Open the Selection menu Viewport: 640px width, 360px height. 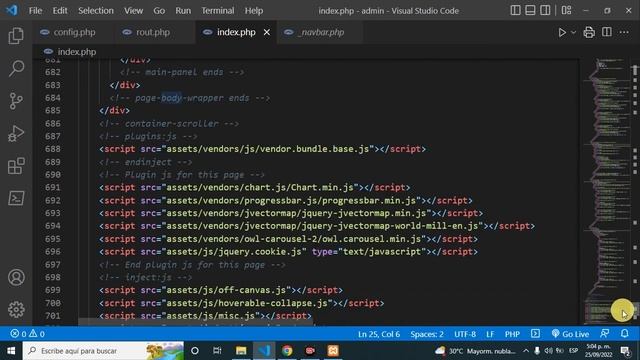(96, 11)
